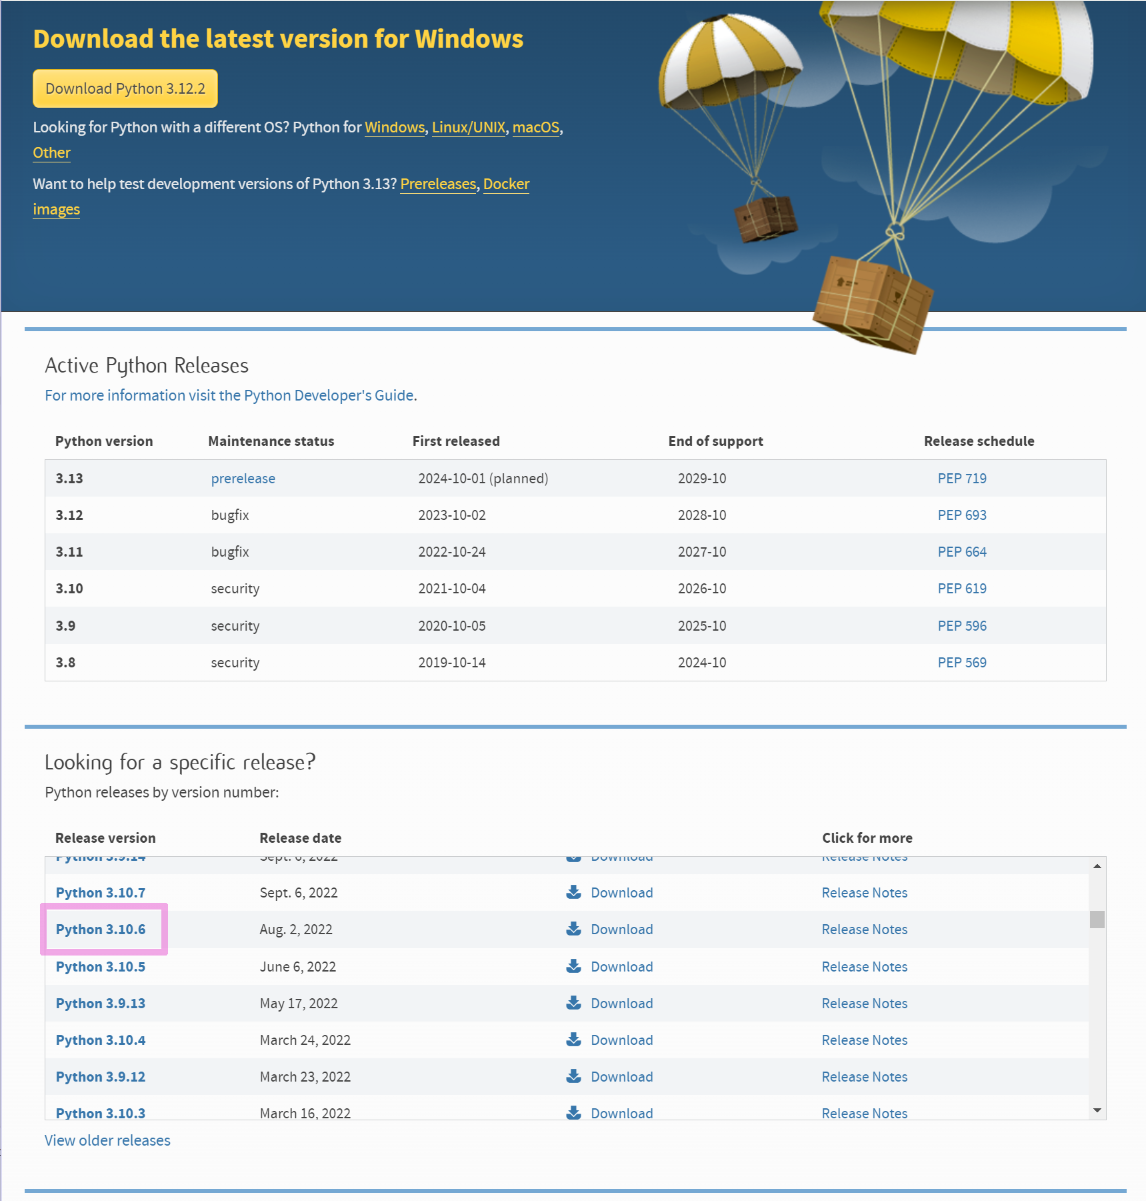
Task: View Release Notes for Python 3.10.5
Action: (865, 966)
